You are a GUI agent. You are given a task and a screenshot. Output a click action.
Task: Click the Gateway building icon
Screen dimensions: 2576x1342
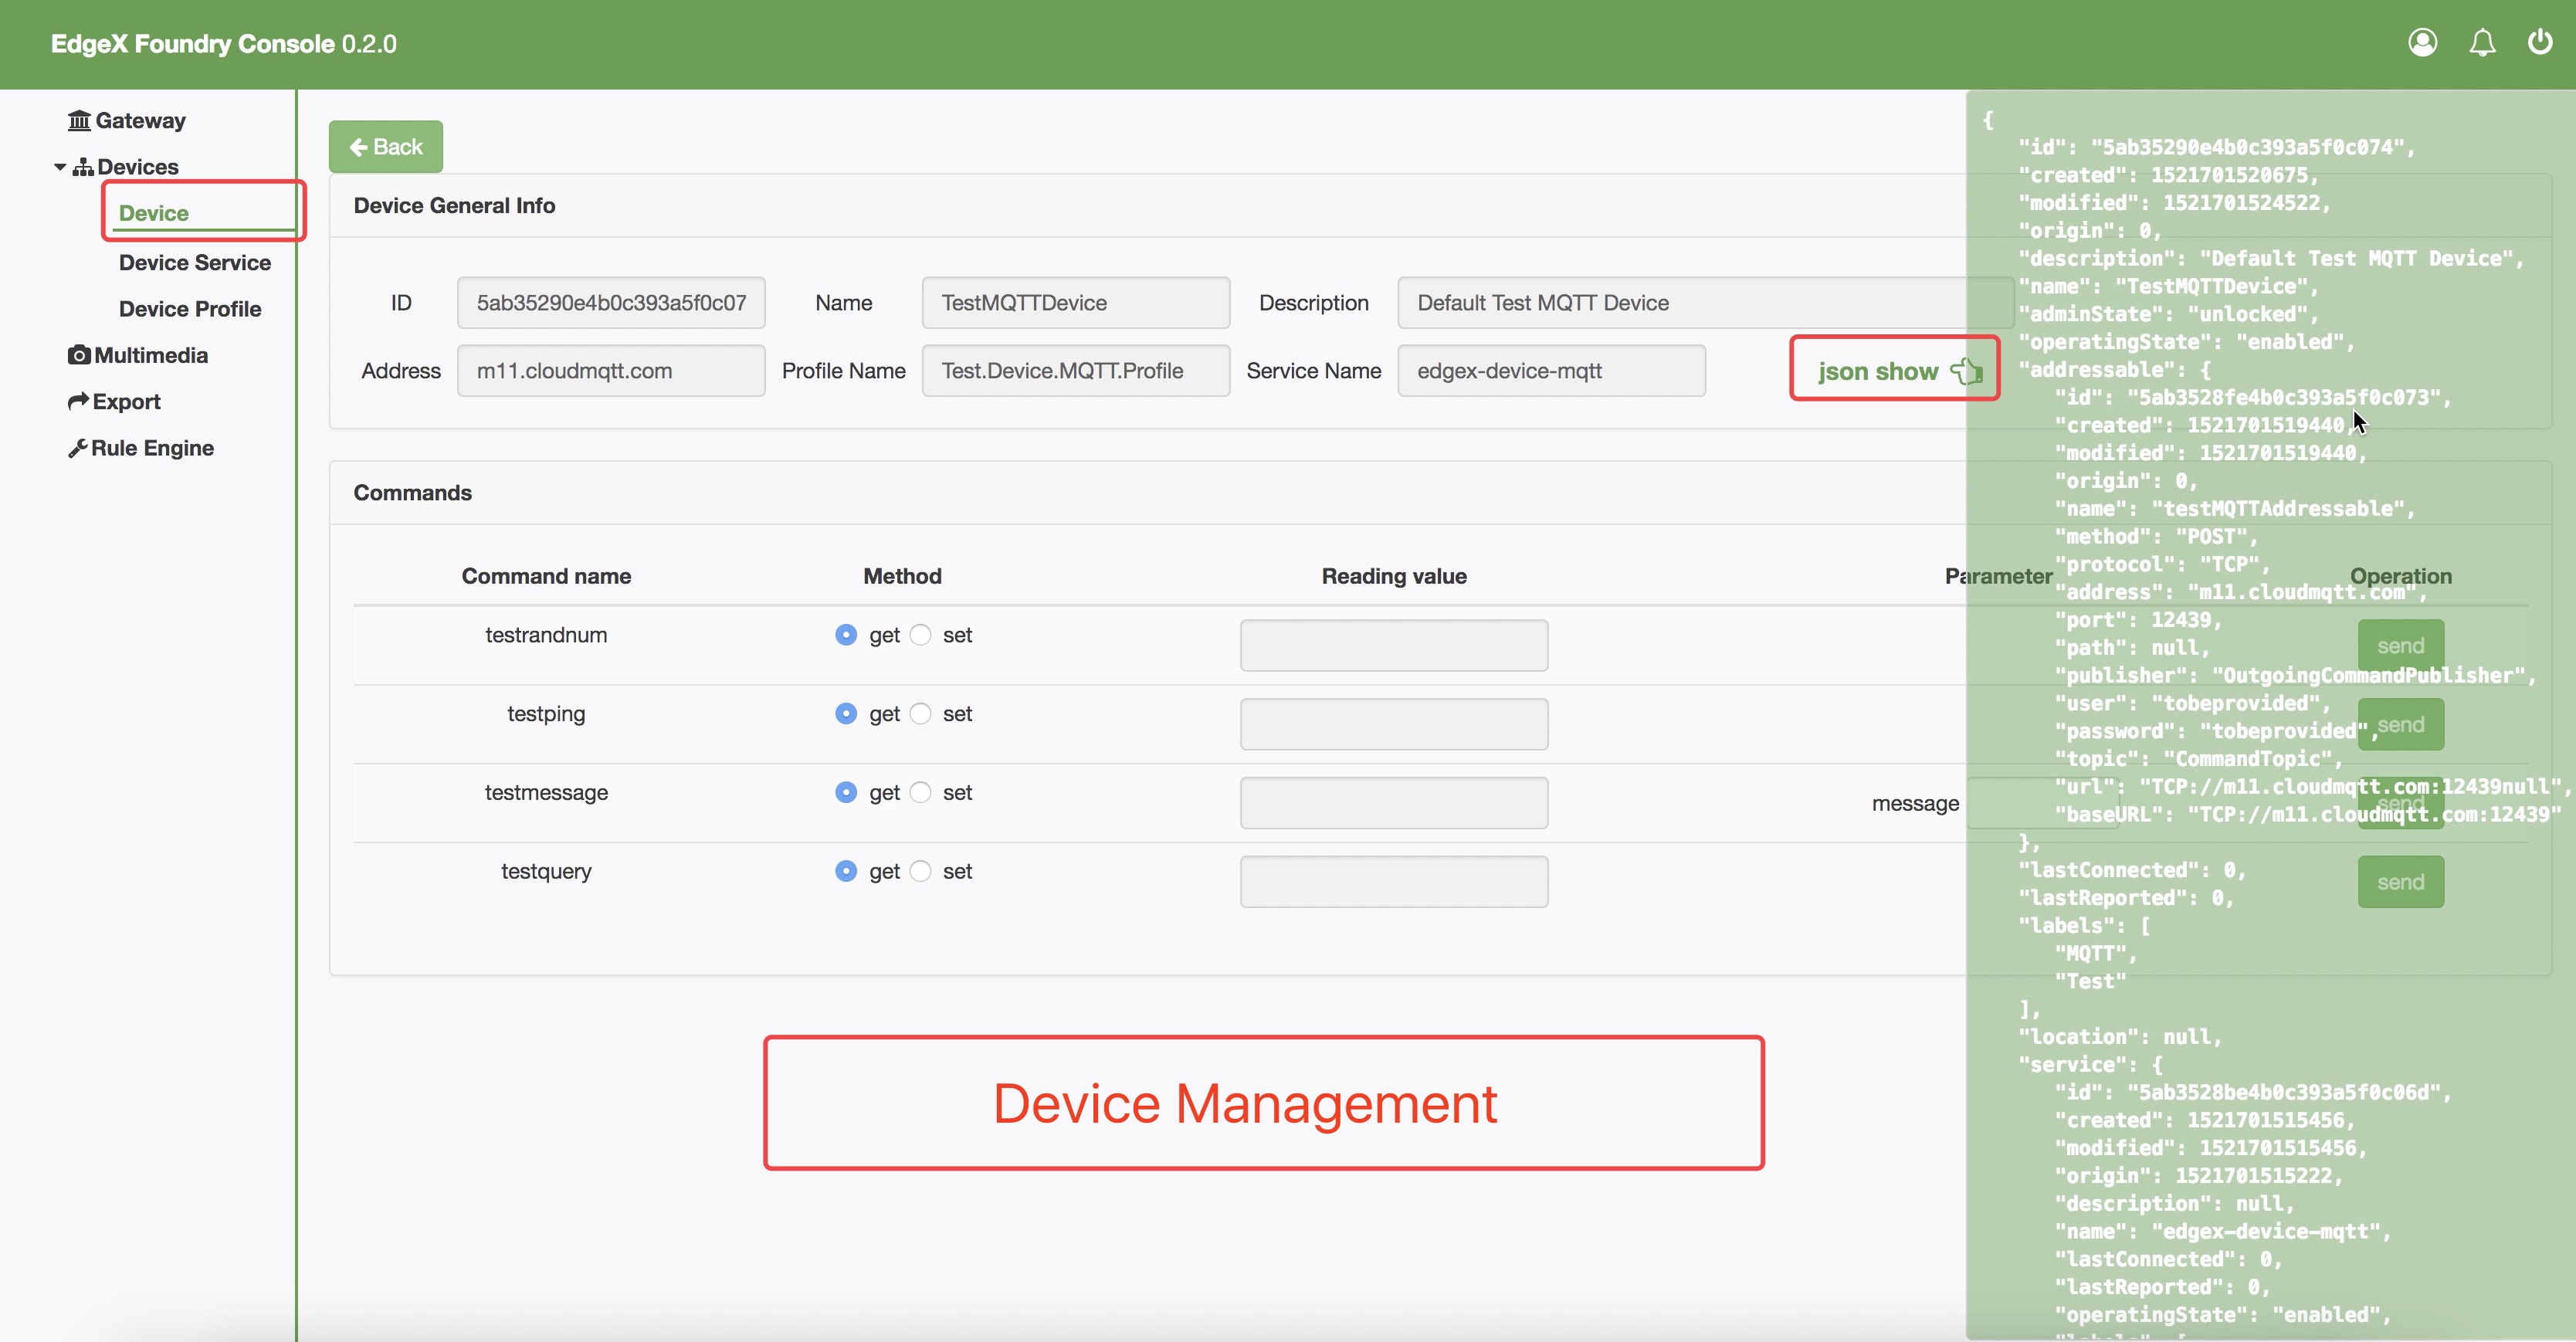click(79, 121)
